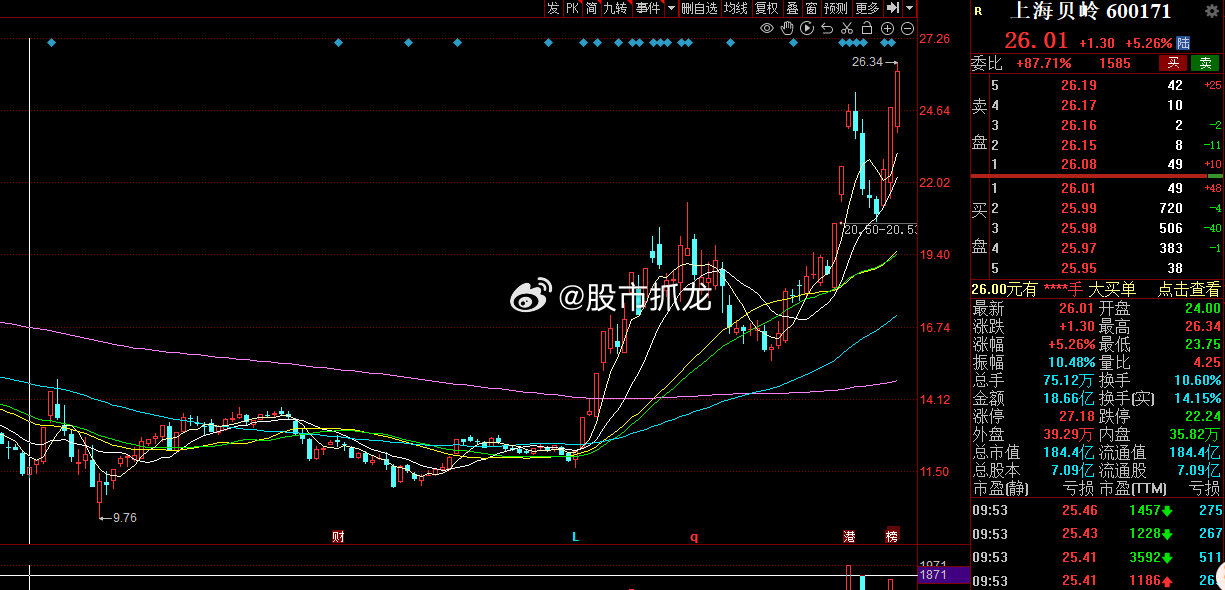This screenshot has width=1225, height=590.
Task: Open the 复权 menu item
Action: pos(767,8)
